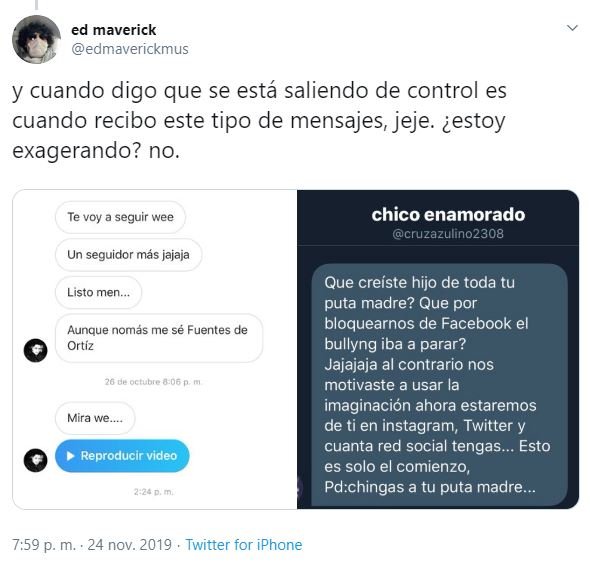This screenshot has height=563, width=590.
Task: Click the Listo men... message bubble
Action: pyautogui.click(x=99, y=292)
